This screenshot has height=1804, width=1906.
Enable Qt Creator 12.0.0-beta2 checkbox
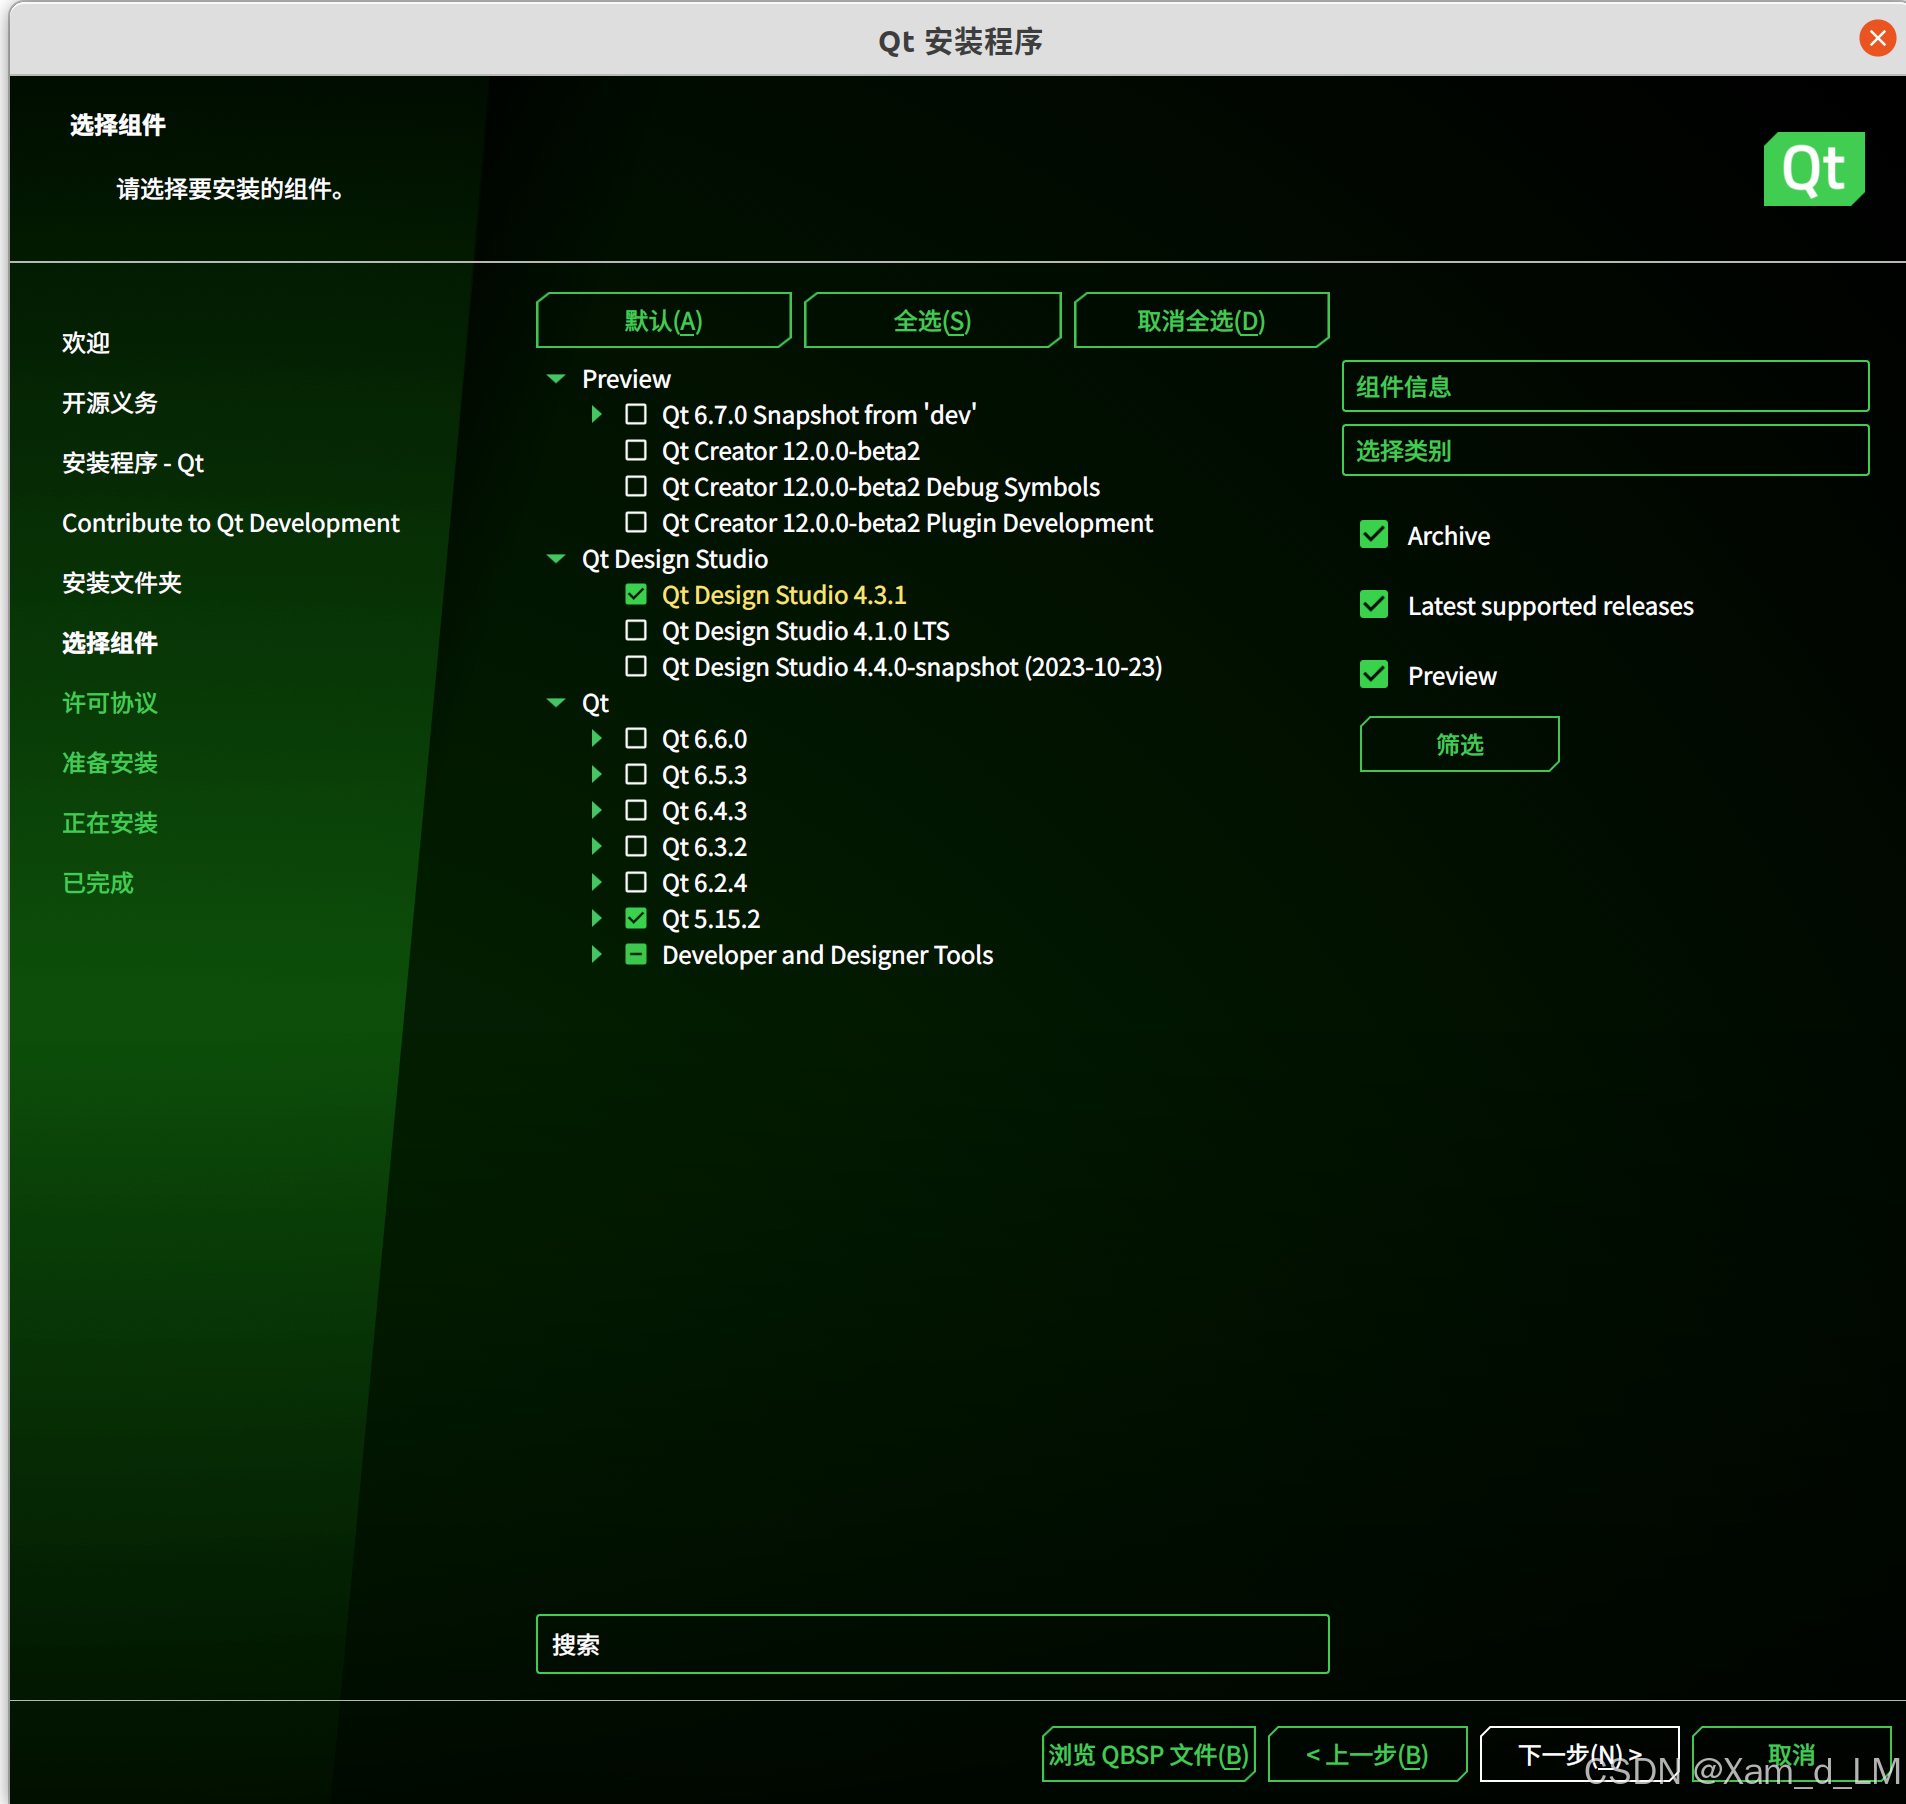coord(636,450)
